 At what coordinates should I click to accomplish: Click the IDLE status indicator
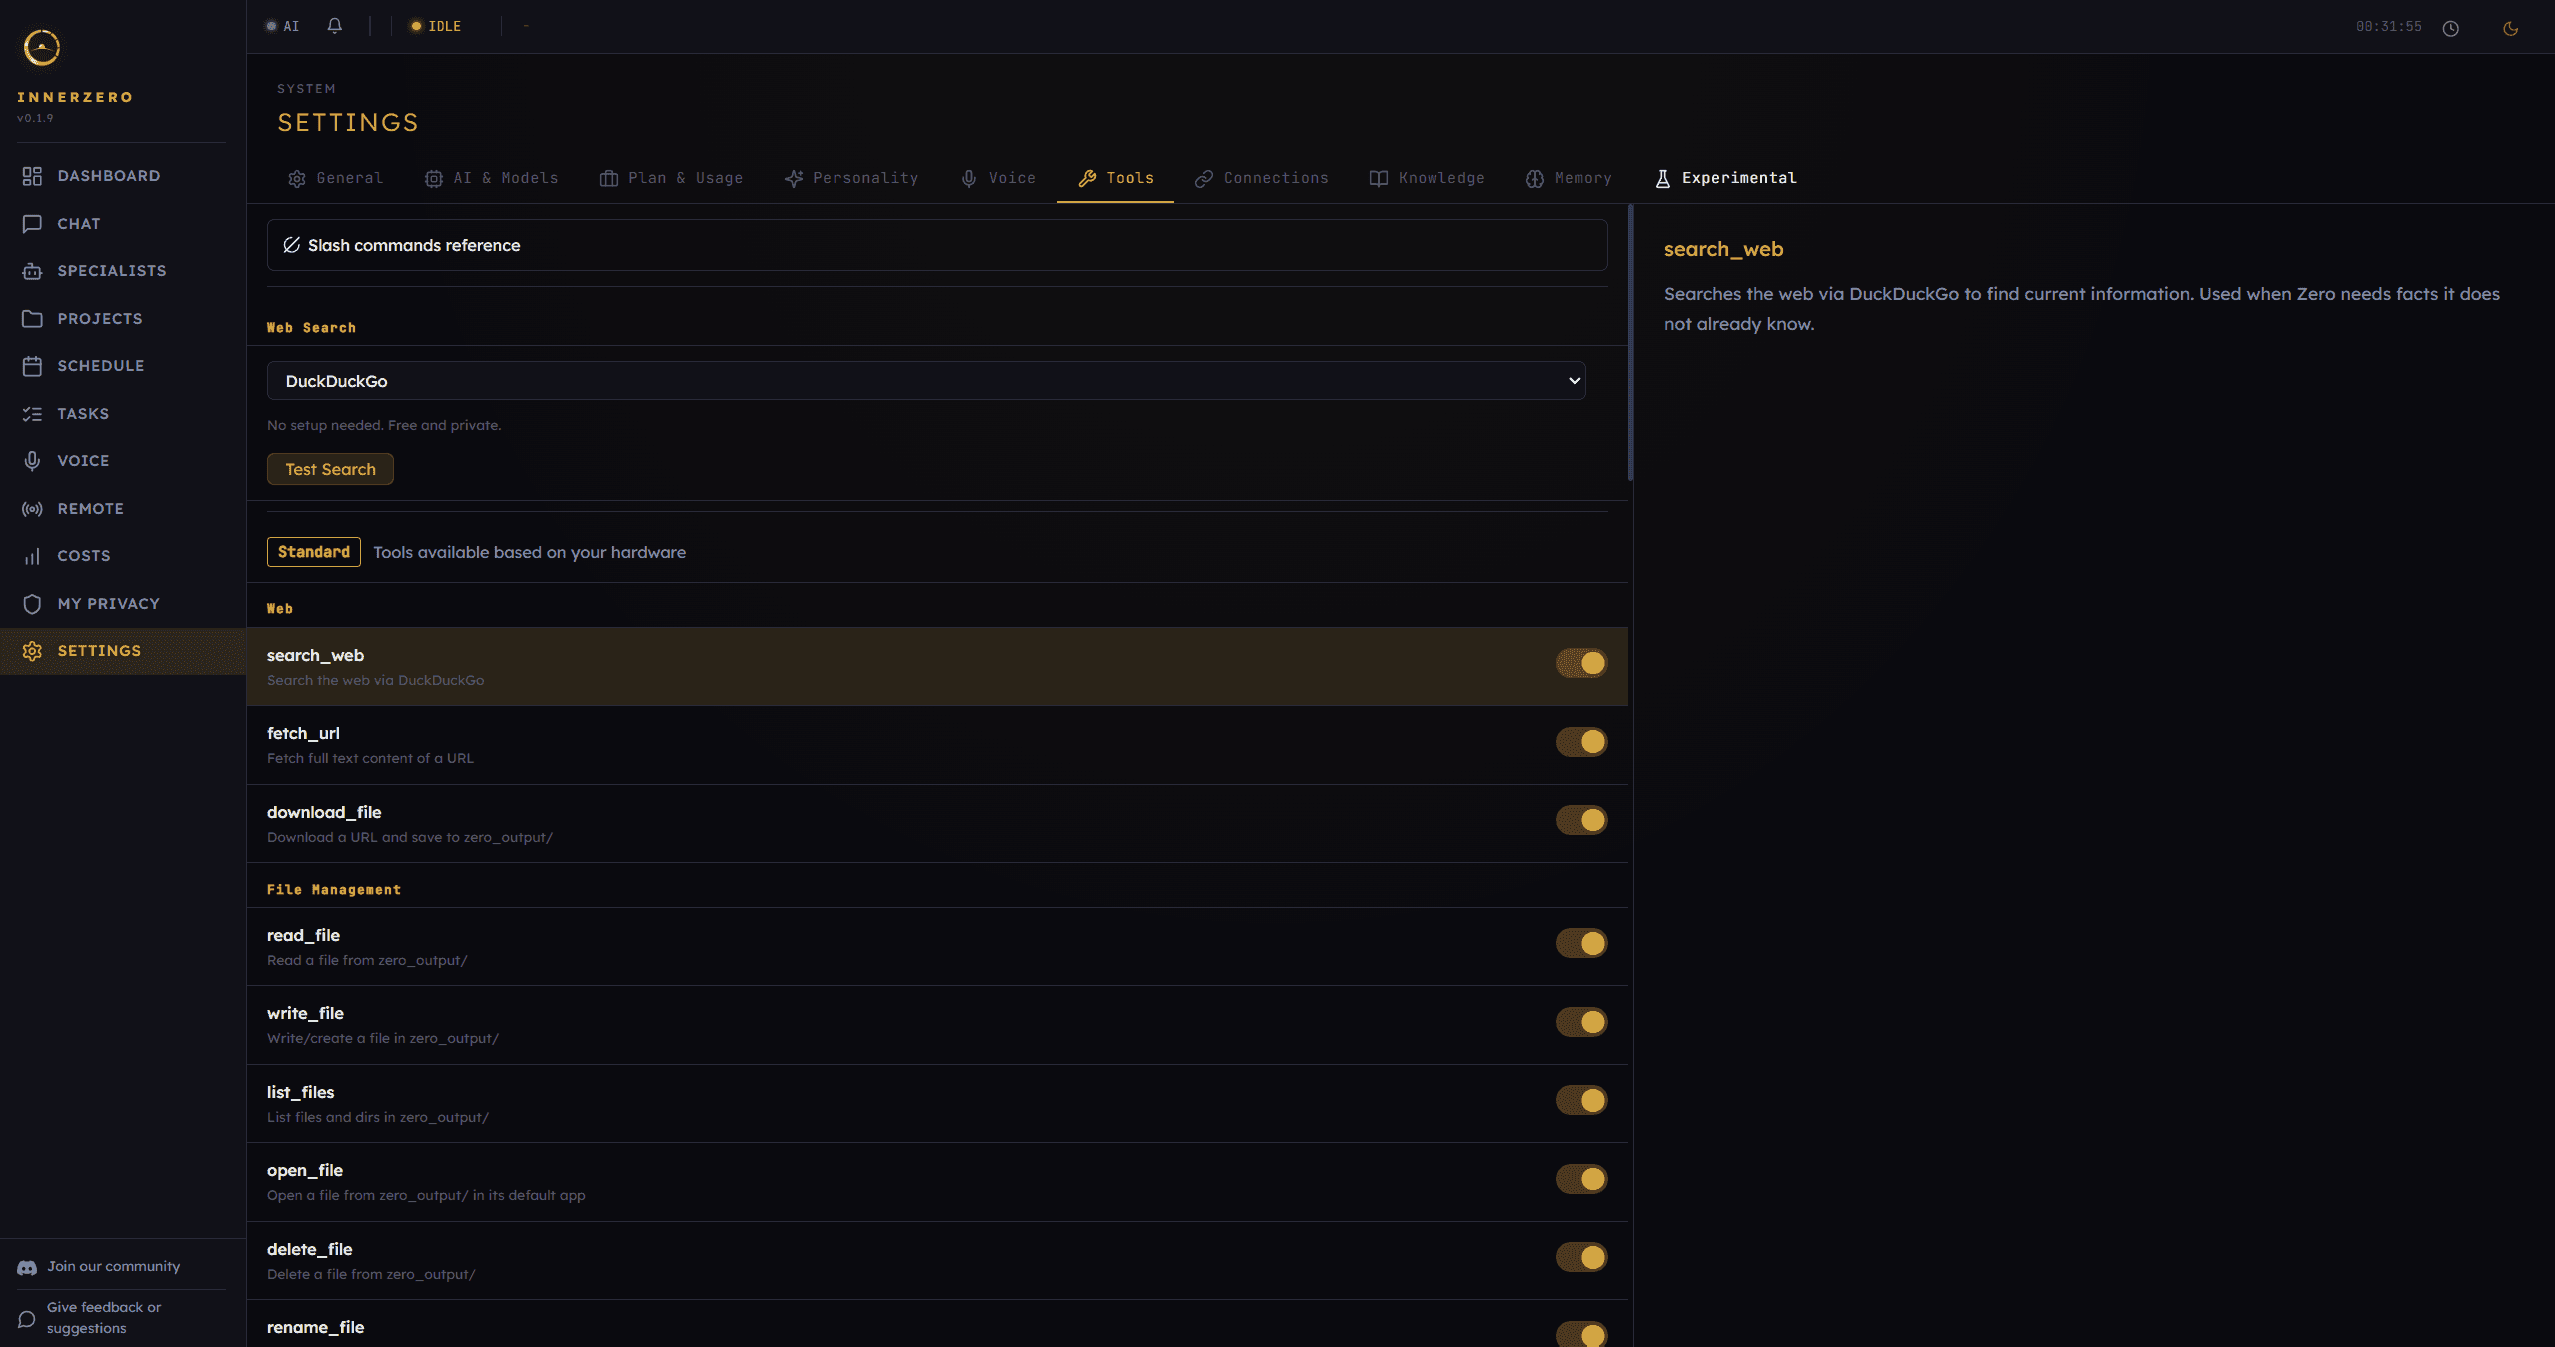click(x=436, y=26)
